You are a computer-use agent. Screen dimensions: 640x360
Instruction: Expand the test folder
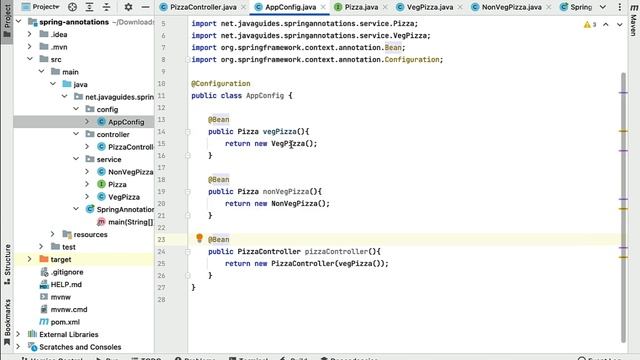coord(41,247)
